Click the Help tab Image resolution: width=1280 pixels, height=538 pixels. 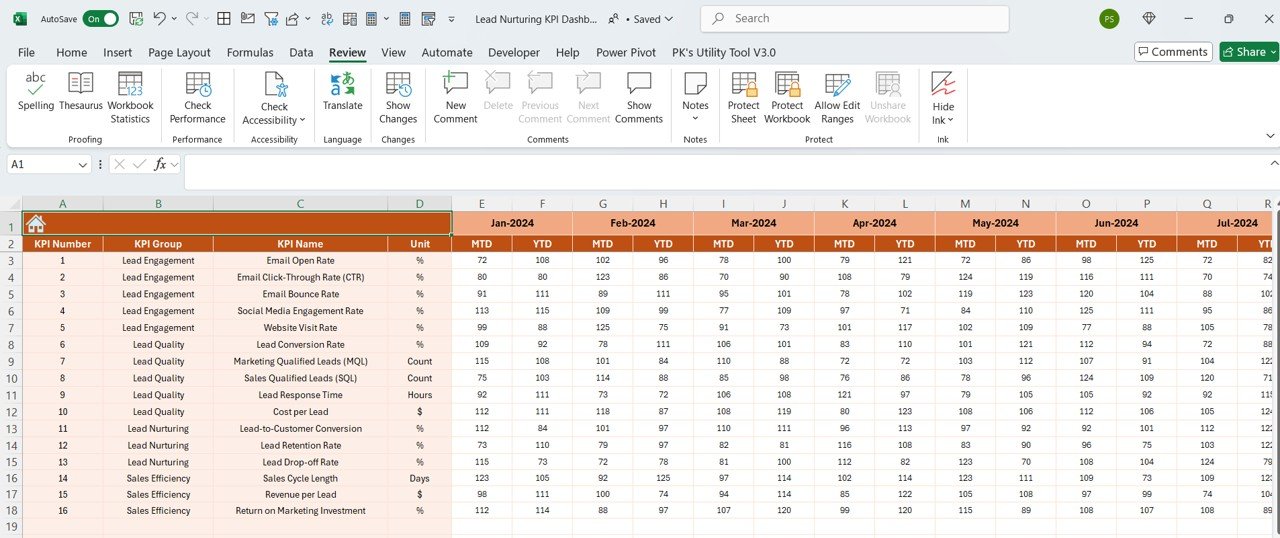(567, 53)
